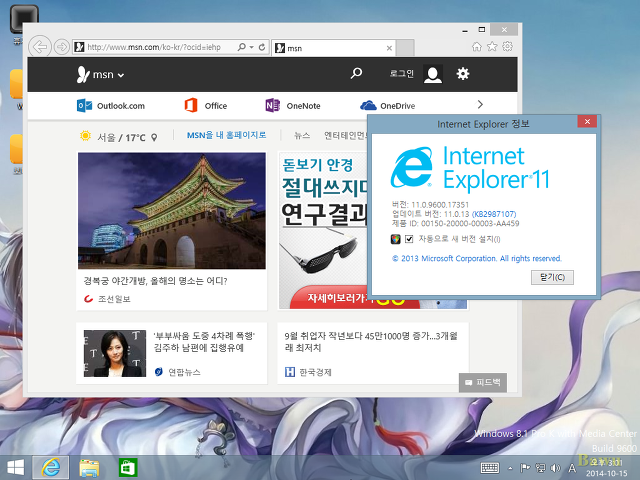Click the taskbar clock date 2014-10-15
This screenshot has width=640, height=480.
[607, 473]
